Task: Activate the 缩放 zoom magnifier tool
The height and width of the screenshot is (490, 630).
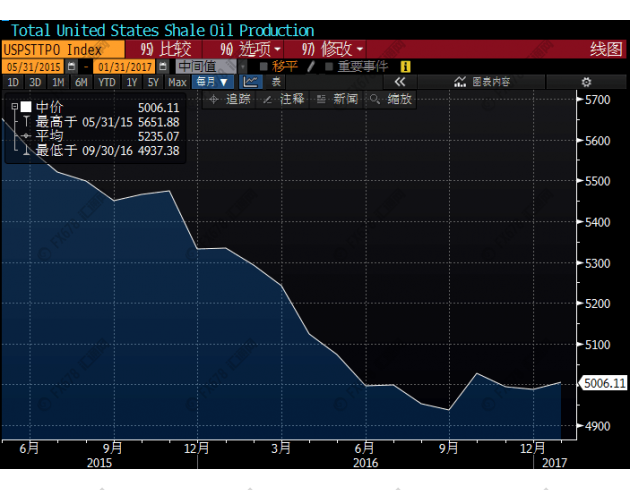Action: (x=391, y=99)
